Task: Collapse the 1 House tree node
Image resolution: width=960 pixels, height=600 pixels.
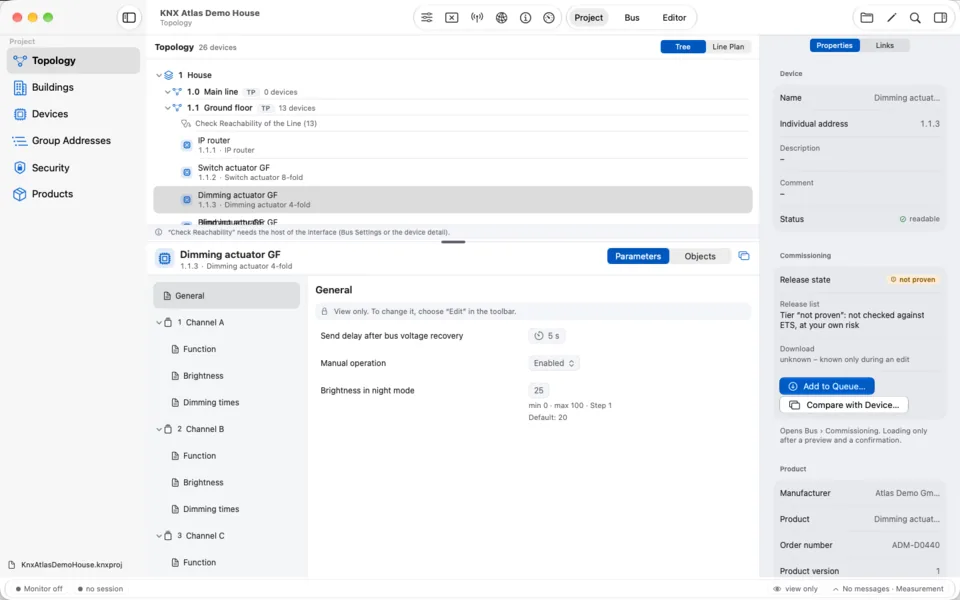Action: coord(159,75)
